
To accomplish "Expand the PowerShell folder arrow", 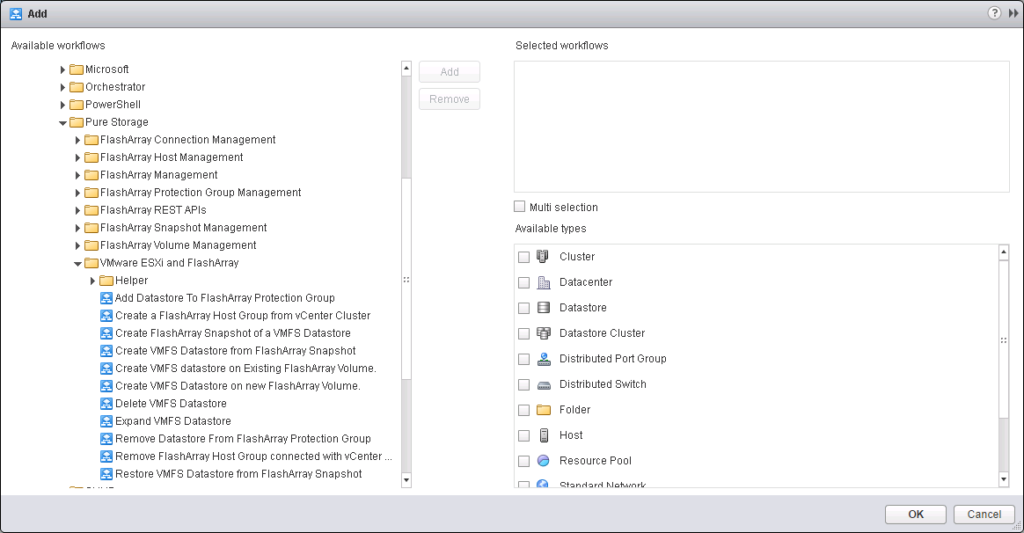I will 63,105.
